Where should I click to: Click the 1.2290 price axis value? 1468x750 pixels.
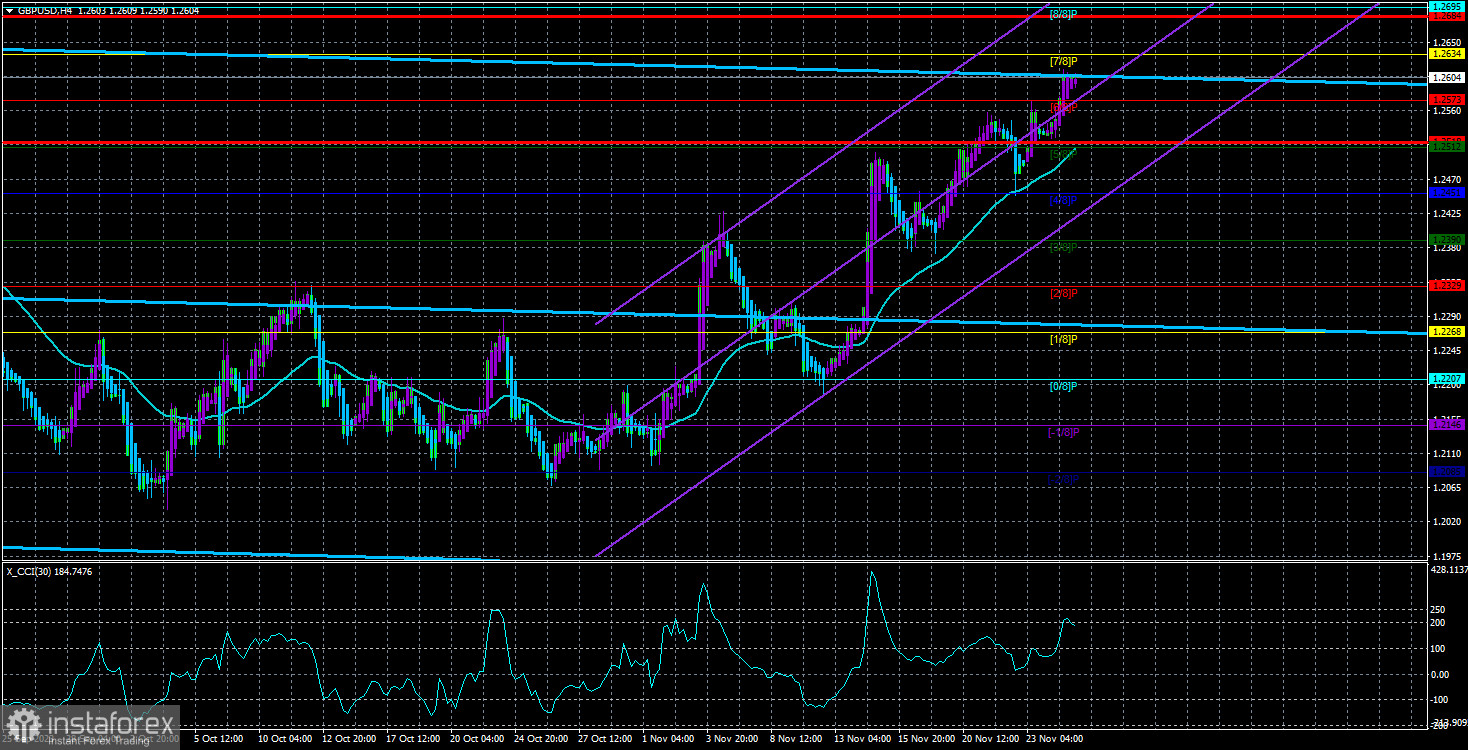pyautogui.click(x=1446, y=316)
